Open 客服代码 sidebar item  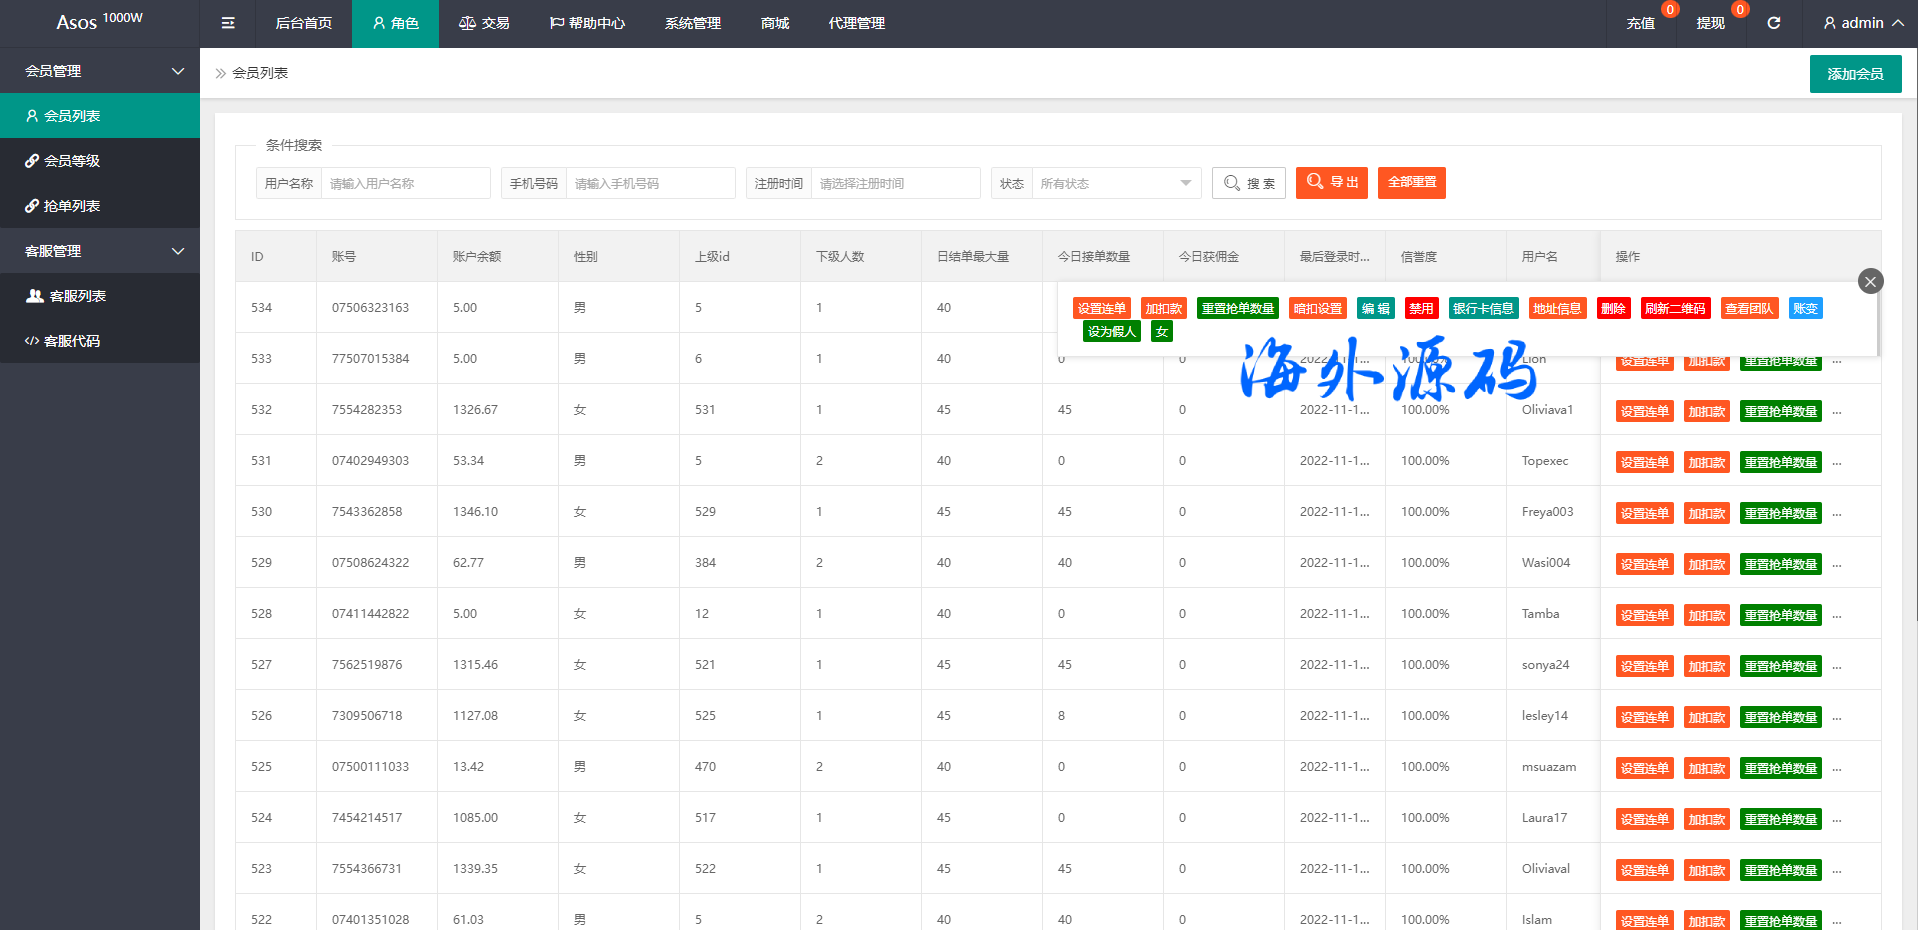[100, 341]
